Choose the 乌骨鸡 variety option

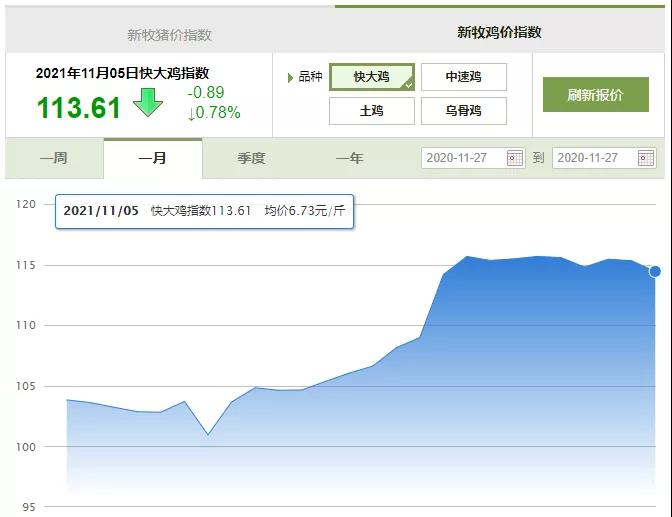tap(464, 111)
